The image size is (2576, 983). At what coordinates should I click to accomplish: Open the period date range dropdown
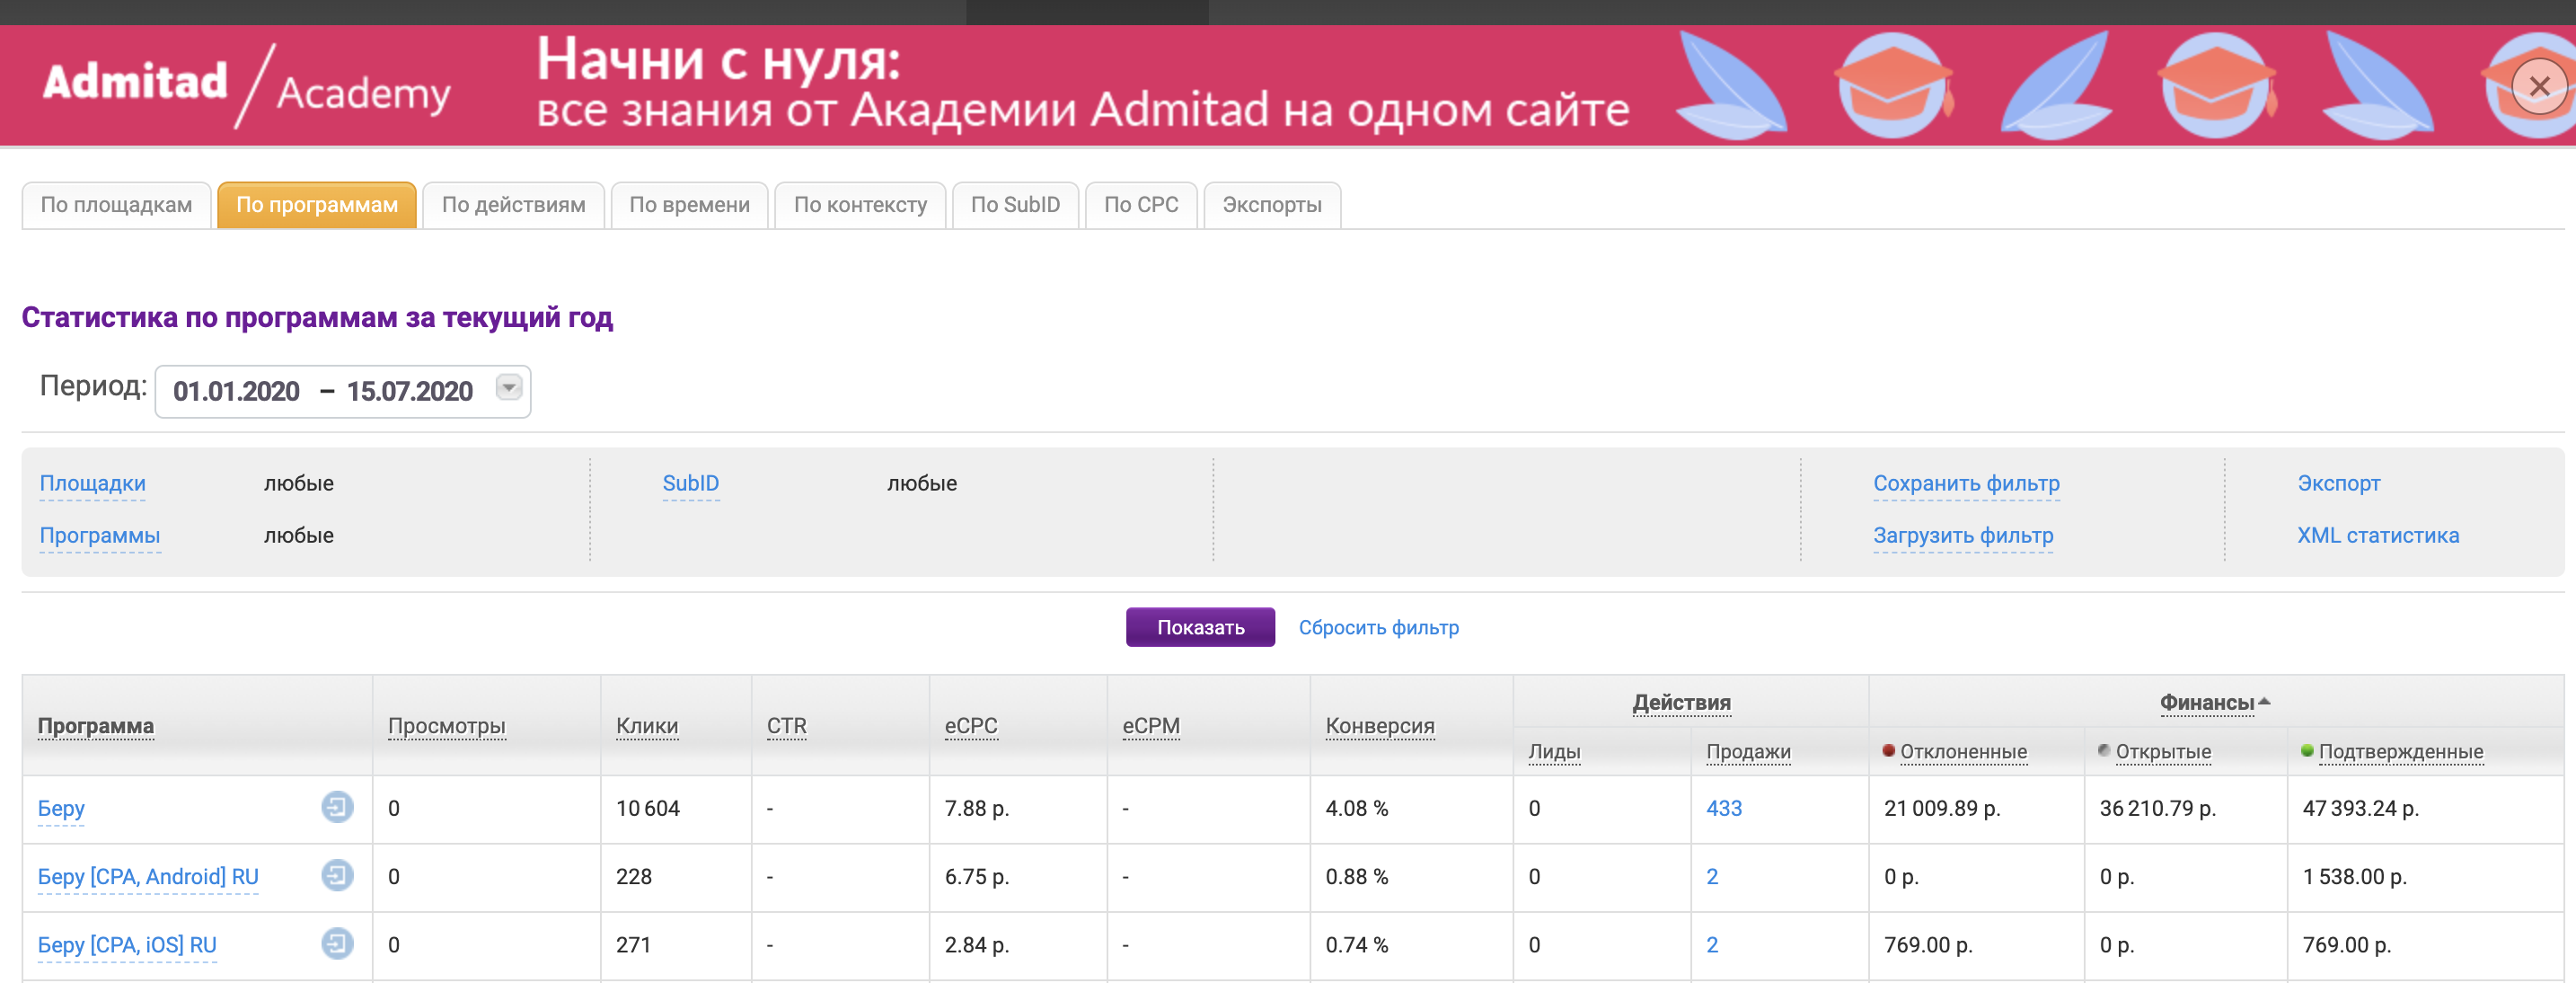[x=508, y=388]
